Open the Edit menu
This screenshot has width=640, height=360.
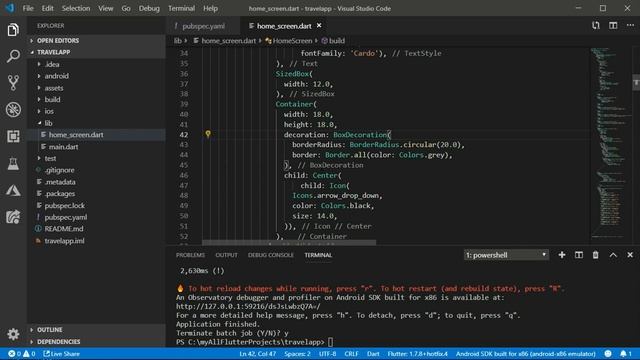[x=47, y=8]
